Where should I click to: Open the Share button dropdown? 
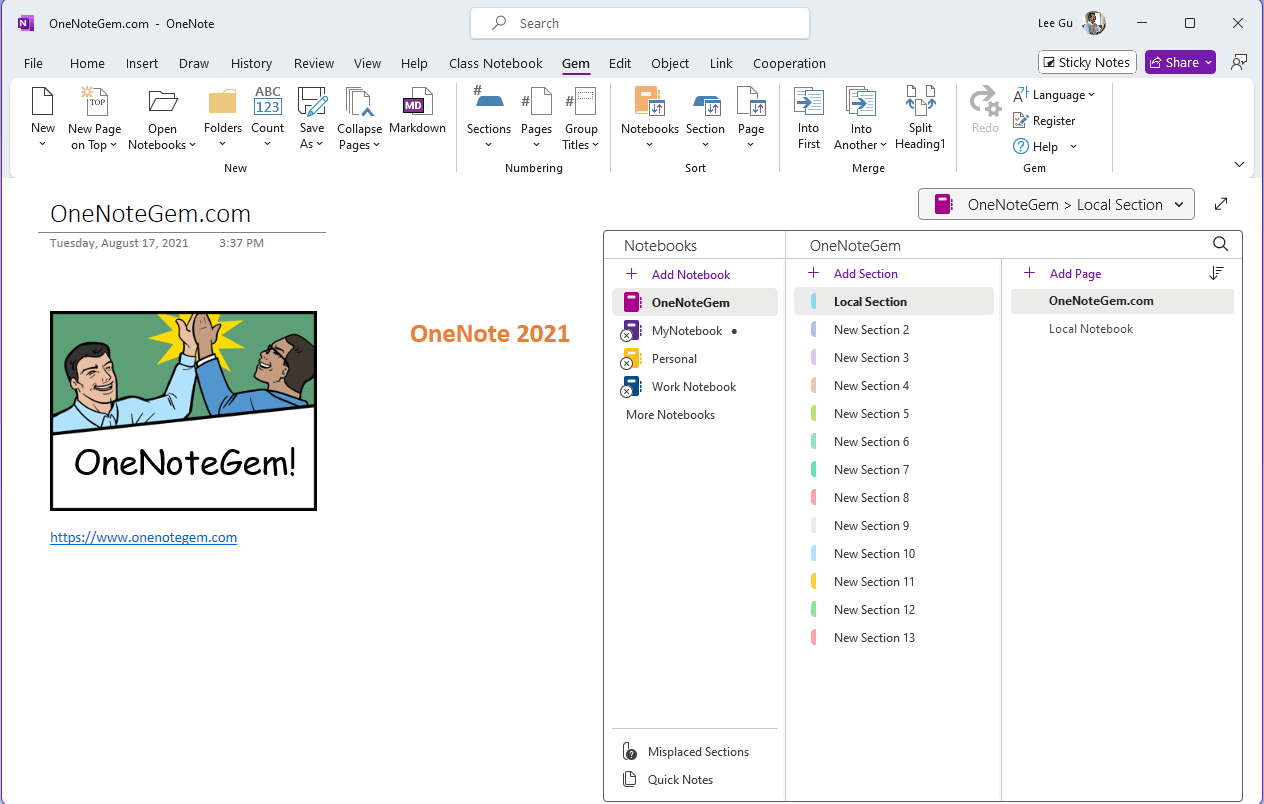(x=1209, y=62)
